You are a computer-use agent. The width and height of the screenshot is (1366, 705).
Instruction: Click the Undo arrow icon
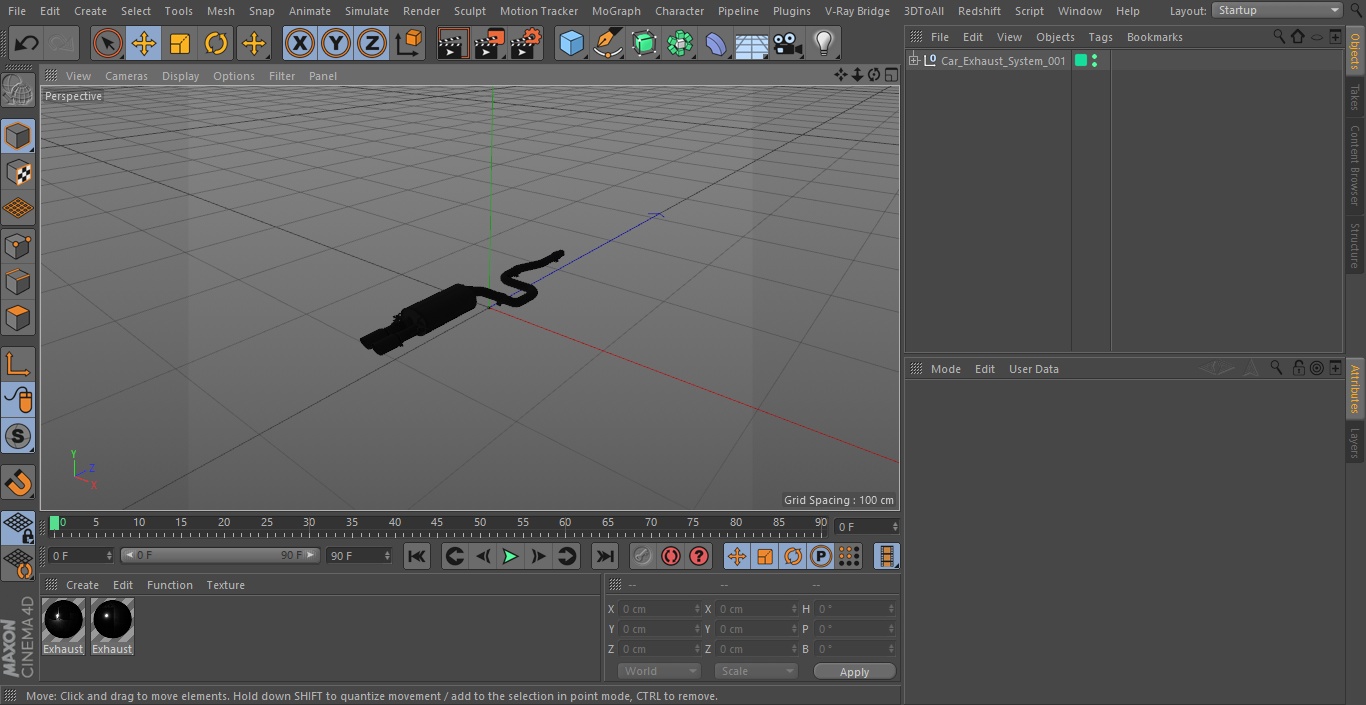click(27, 44)
